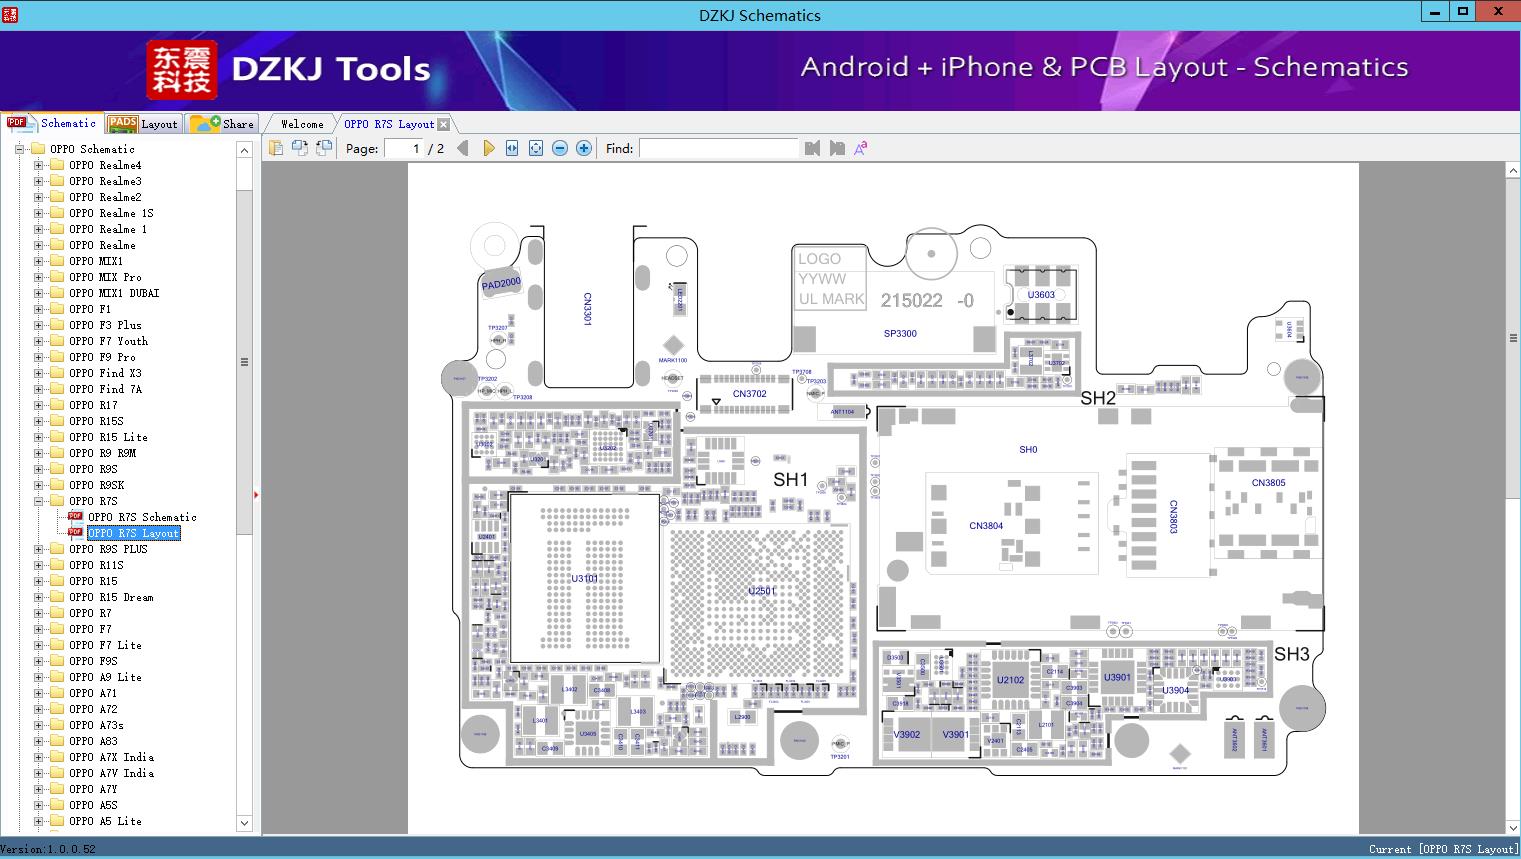Expand the OPPO MIX1 folder
The image size is (1521, 859).
pos(38,261)
